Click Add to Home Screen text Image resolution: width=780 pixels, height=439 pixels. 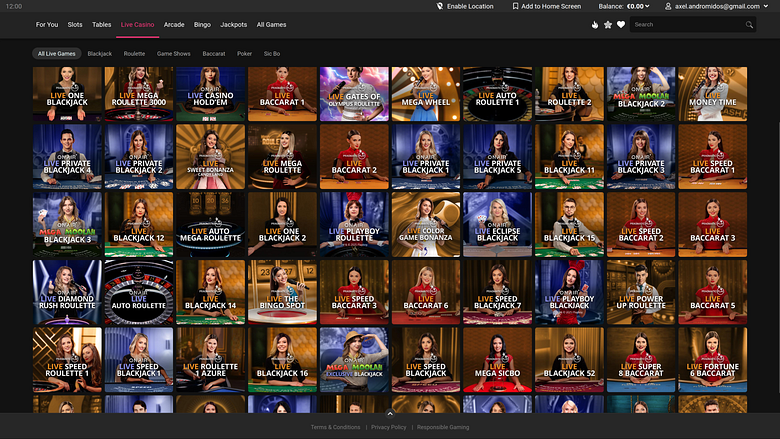pos(551,6)
